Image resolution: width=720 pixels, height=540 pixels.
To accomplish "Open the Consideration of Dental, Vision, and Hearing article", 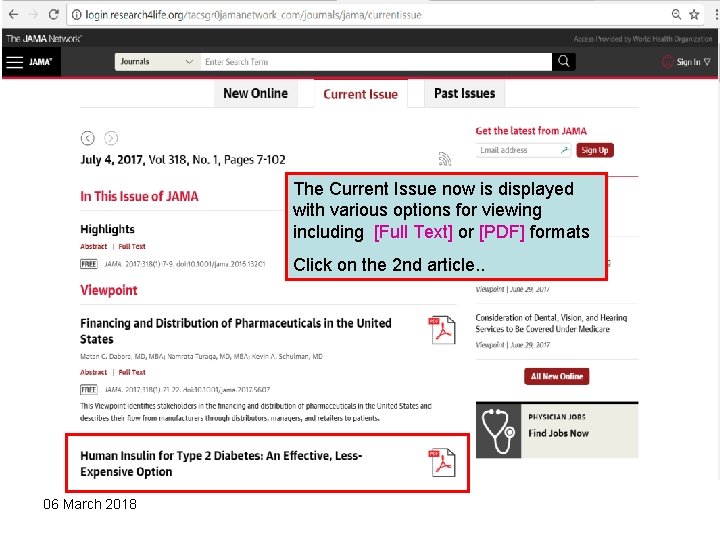I will (551, 323).
